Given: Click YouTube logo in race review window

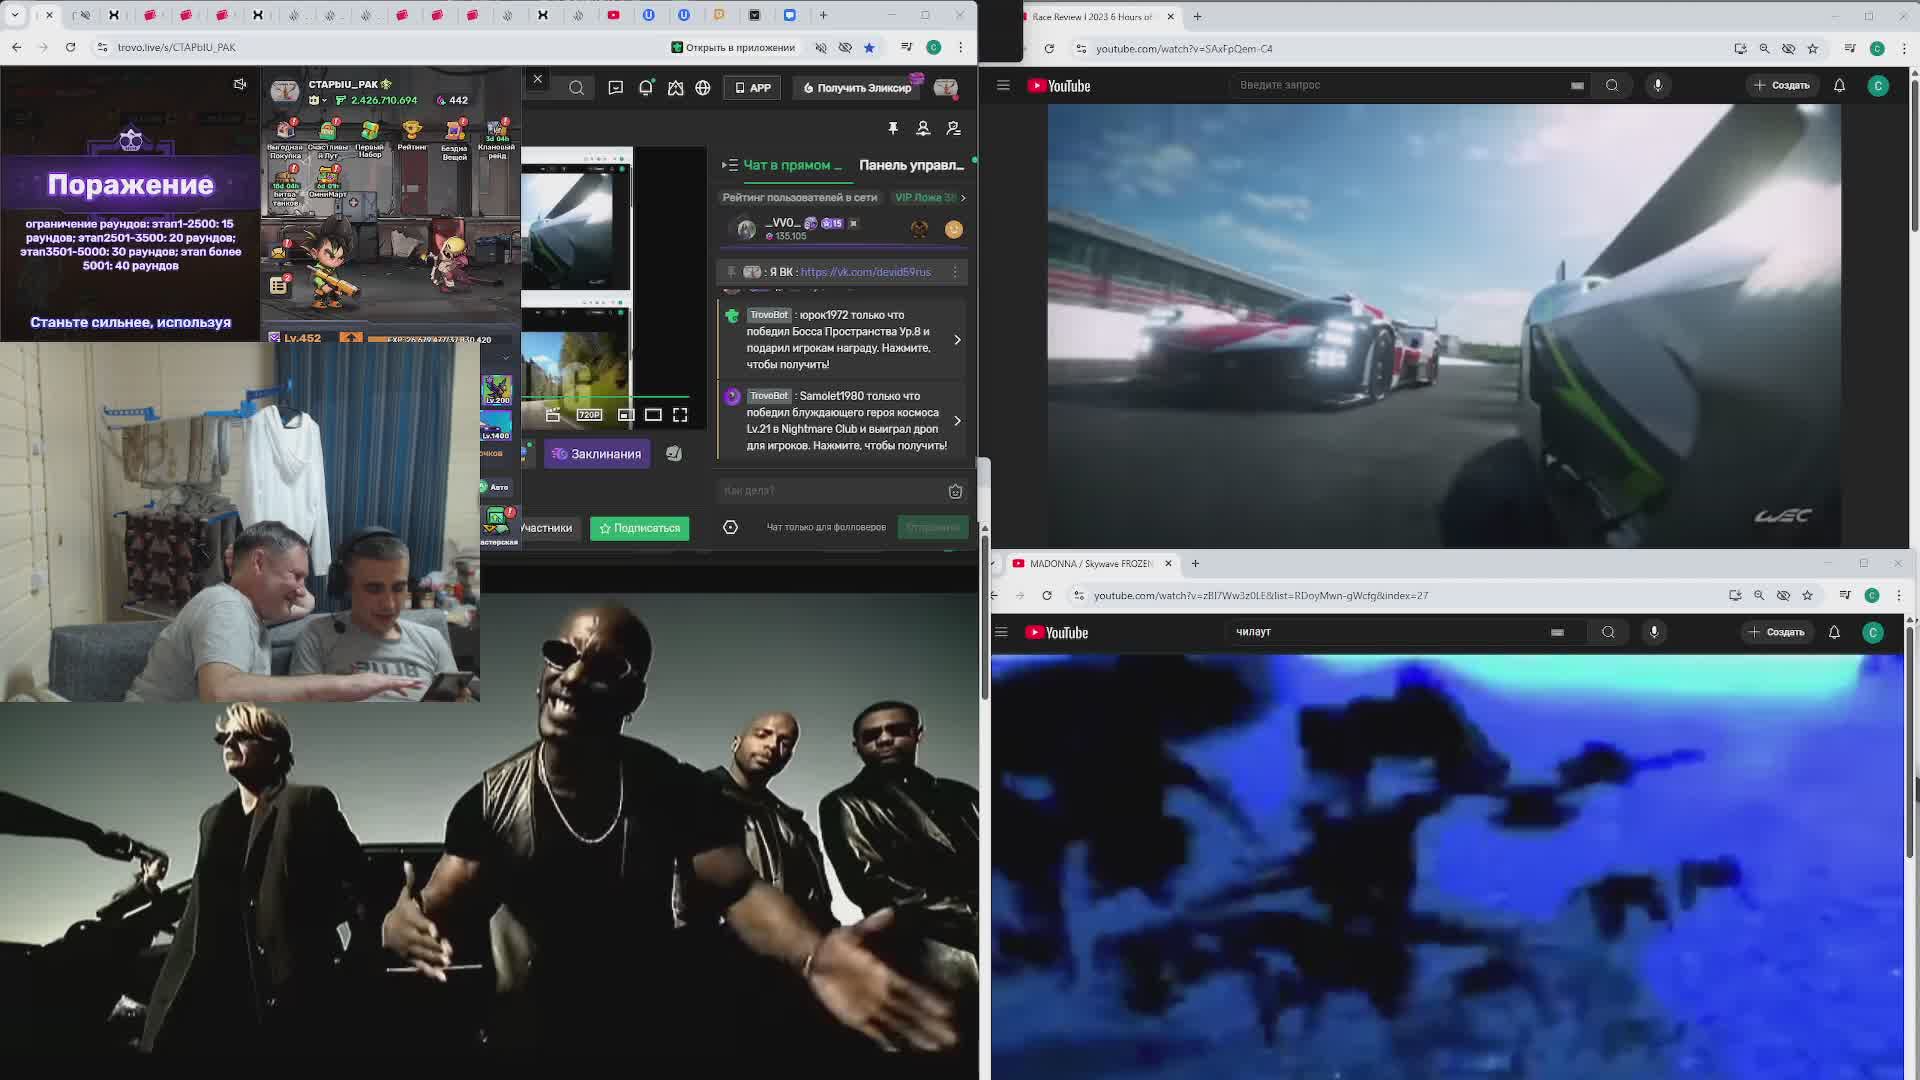Looking at the screenshot, I should pos(1059,86).
